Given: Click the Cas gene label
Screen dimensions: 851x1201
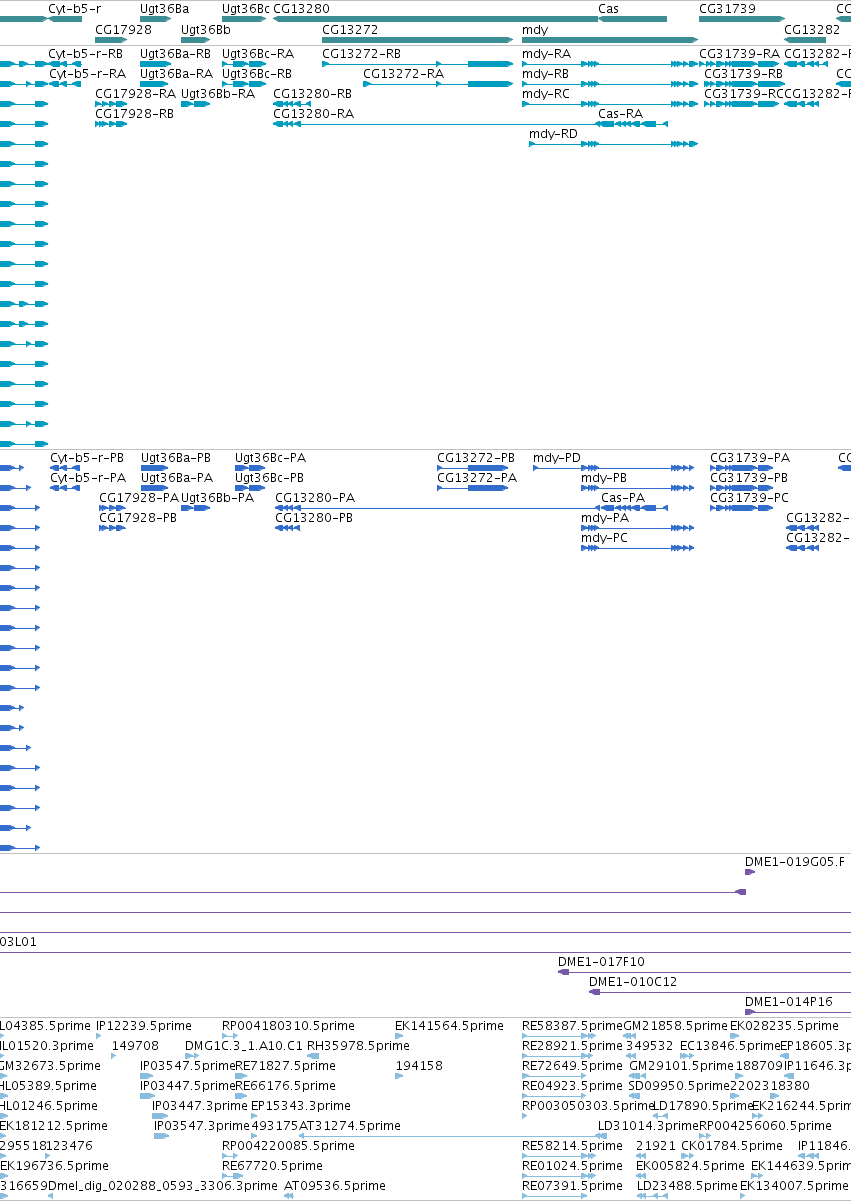Looking at the screenshot, I should click(608, 9).
